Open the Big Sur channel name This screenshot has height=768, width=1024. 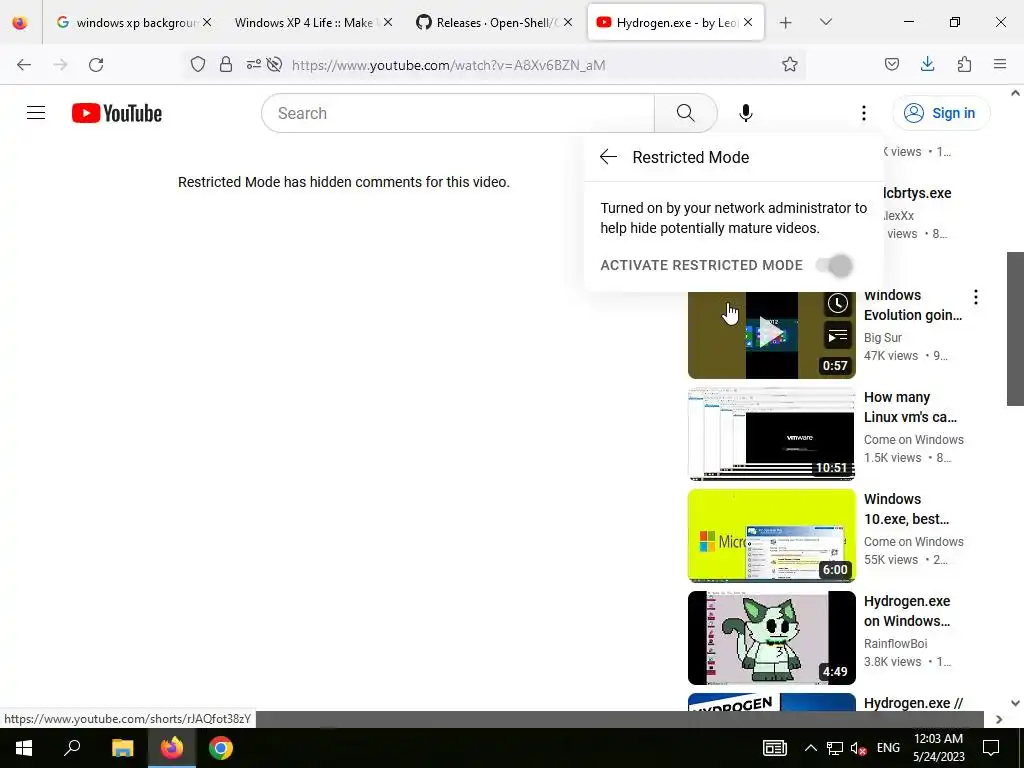[x=883, y=338]
